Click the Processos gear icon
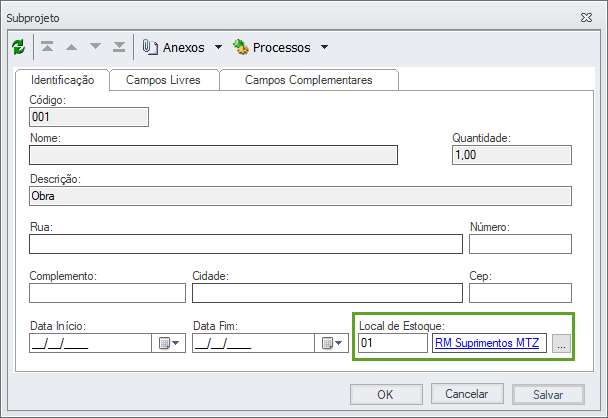 pyautogui.click(x=240, y=47)
